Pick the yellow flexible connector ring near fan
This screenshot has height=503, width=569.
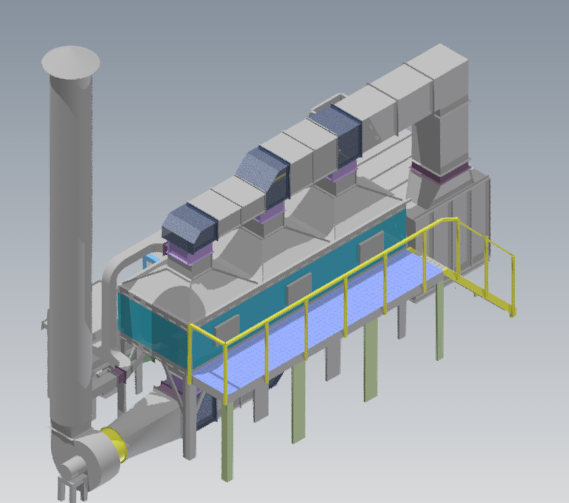click(x=115, y=445)
